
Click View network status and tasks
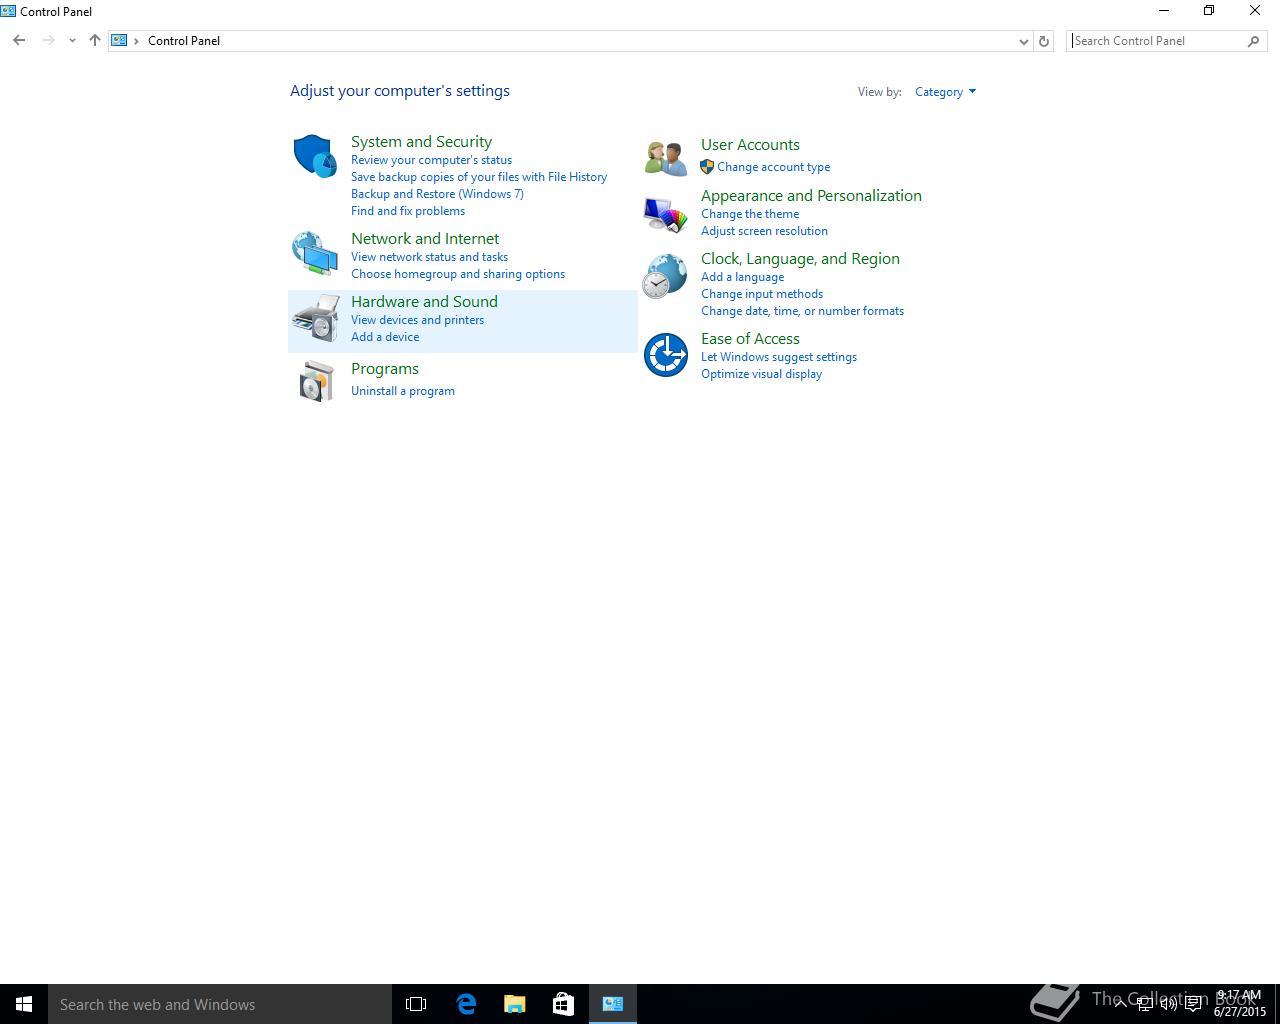click(429, 257)
